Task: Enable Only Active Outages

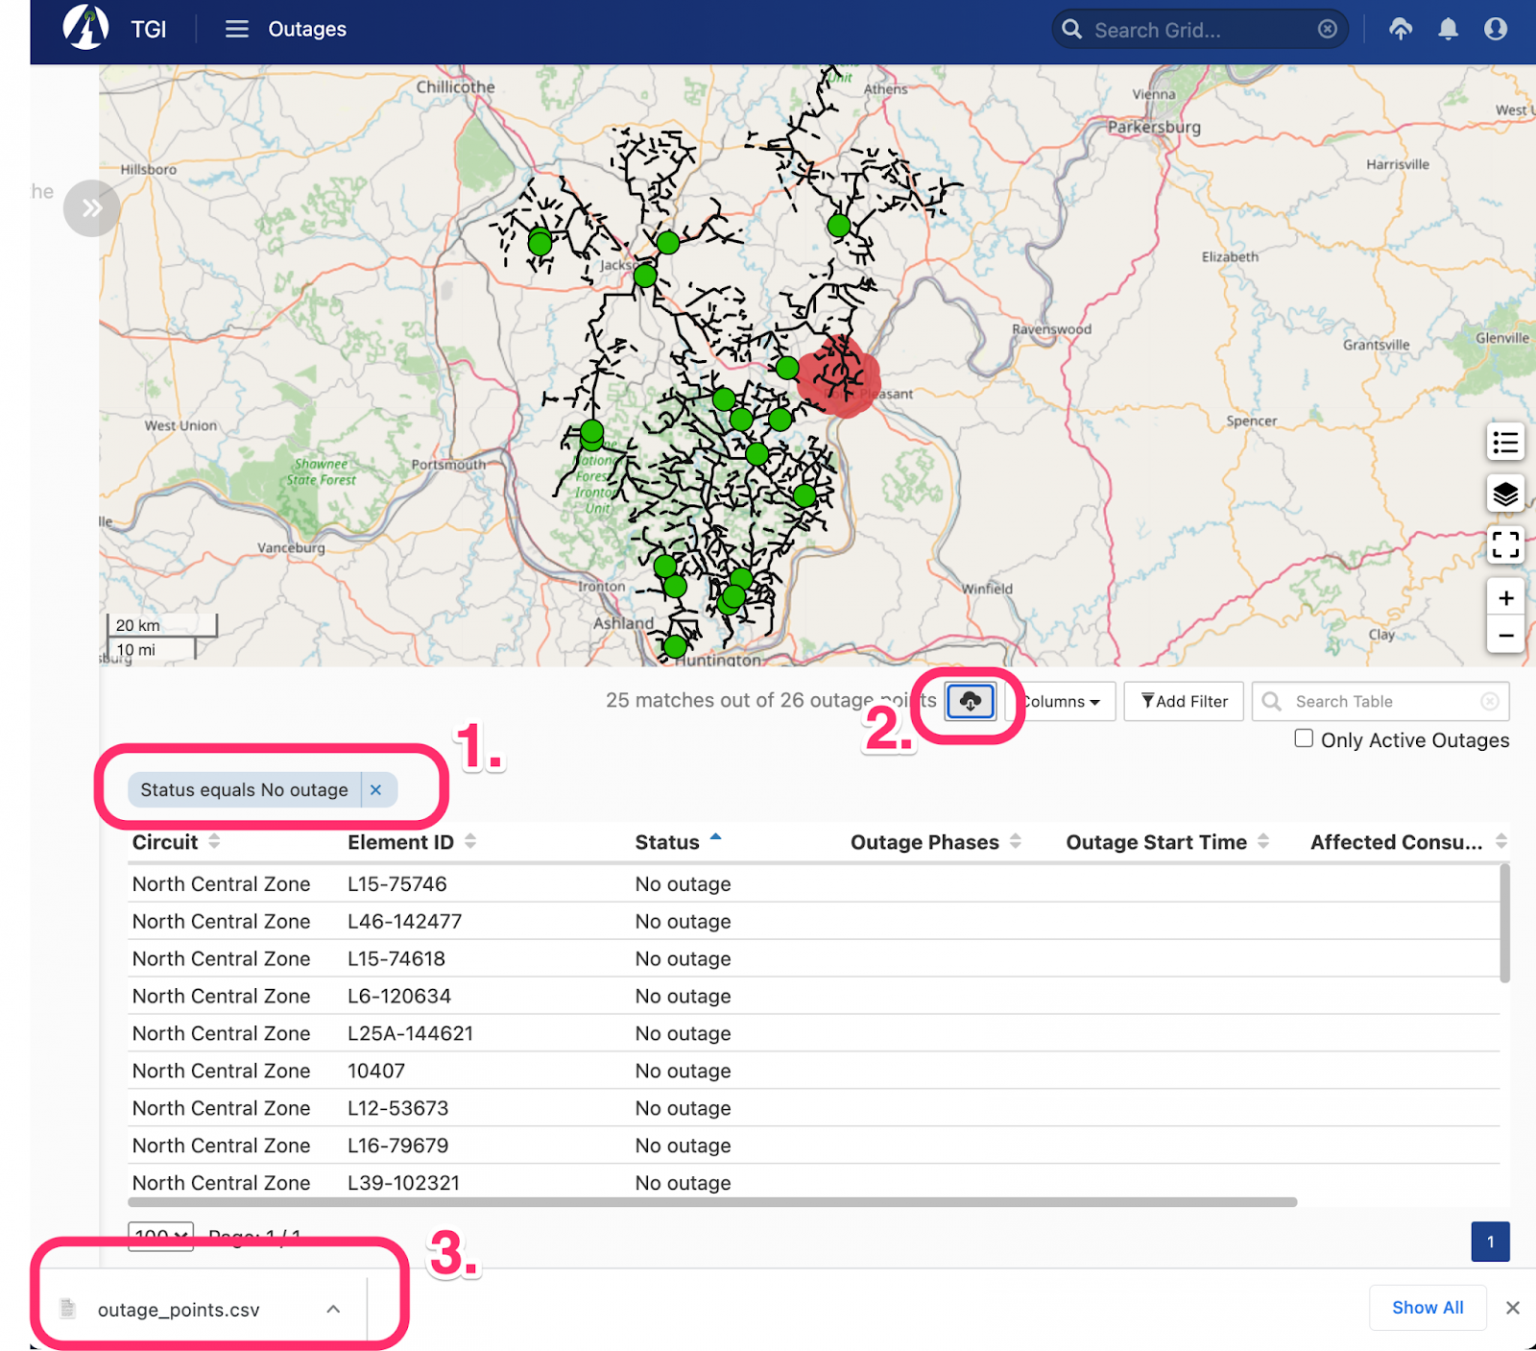Action: click(x=1304, y=738)
